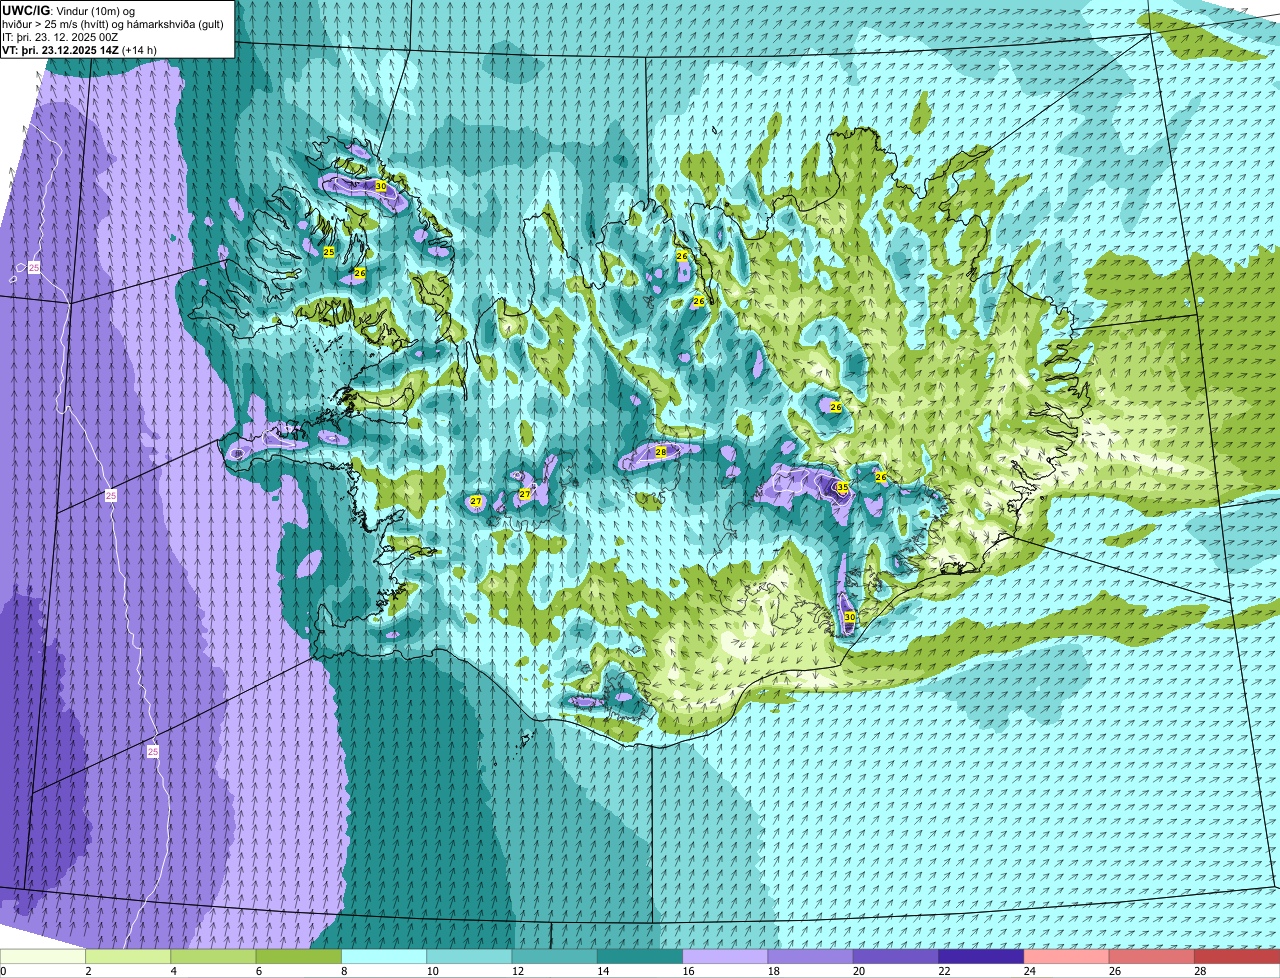Click the yellow '30' label near southeast coast
The image size is (1280, 978).
tap(849, 617)
